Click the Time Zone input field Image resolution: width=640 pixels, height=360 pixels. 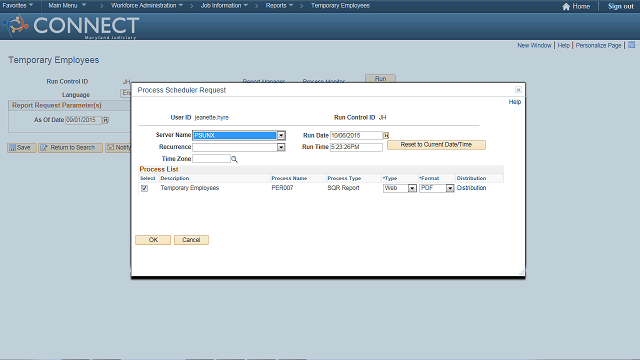[x=211, y=159]
